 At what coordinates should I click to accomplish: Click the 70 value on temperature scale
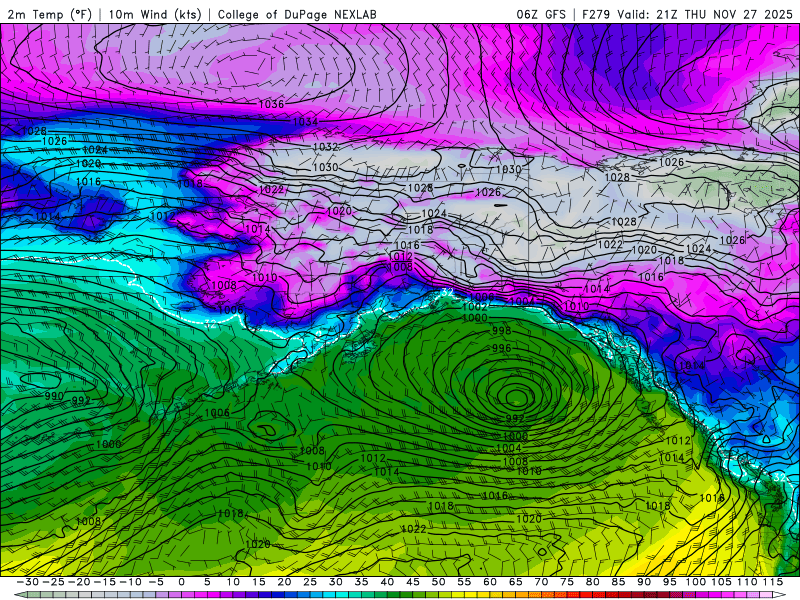541,582
